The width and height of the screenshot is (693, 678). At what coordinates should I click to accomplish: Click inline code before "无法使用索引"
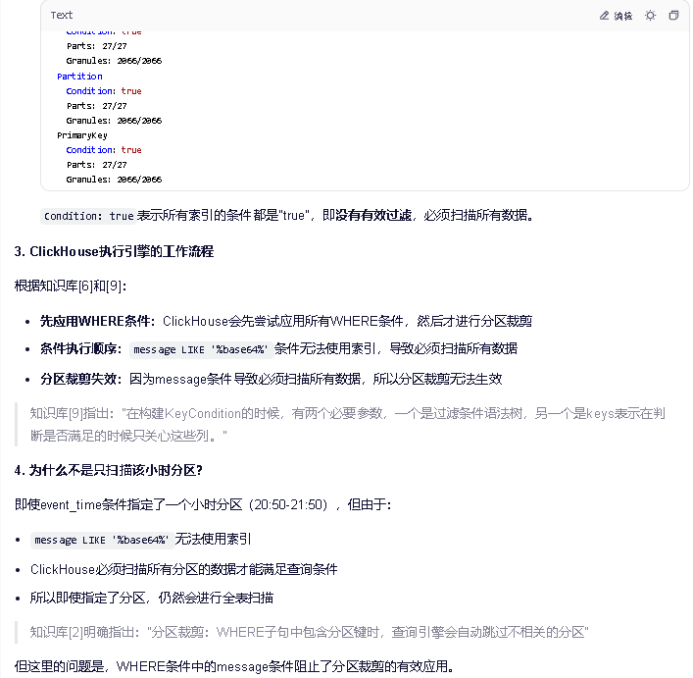pyautogui.click(x=102, y=540)
